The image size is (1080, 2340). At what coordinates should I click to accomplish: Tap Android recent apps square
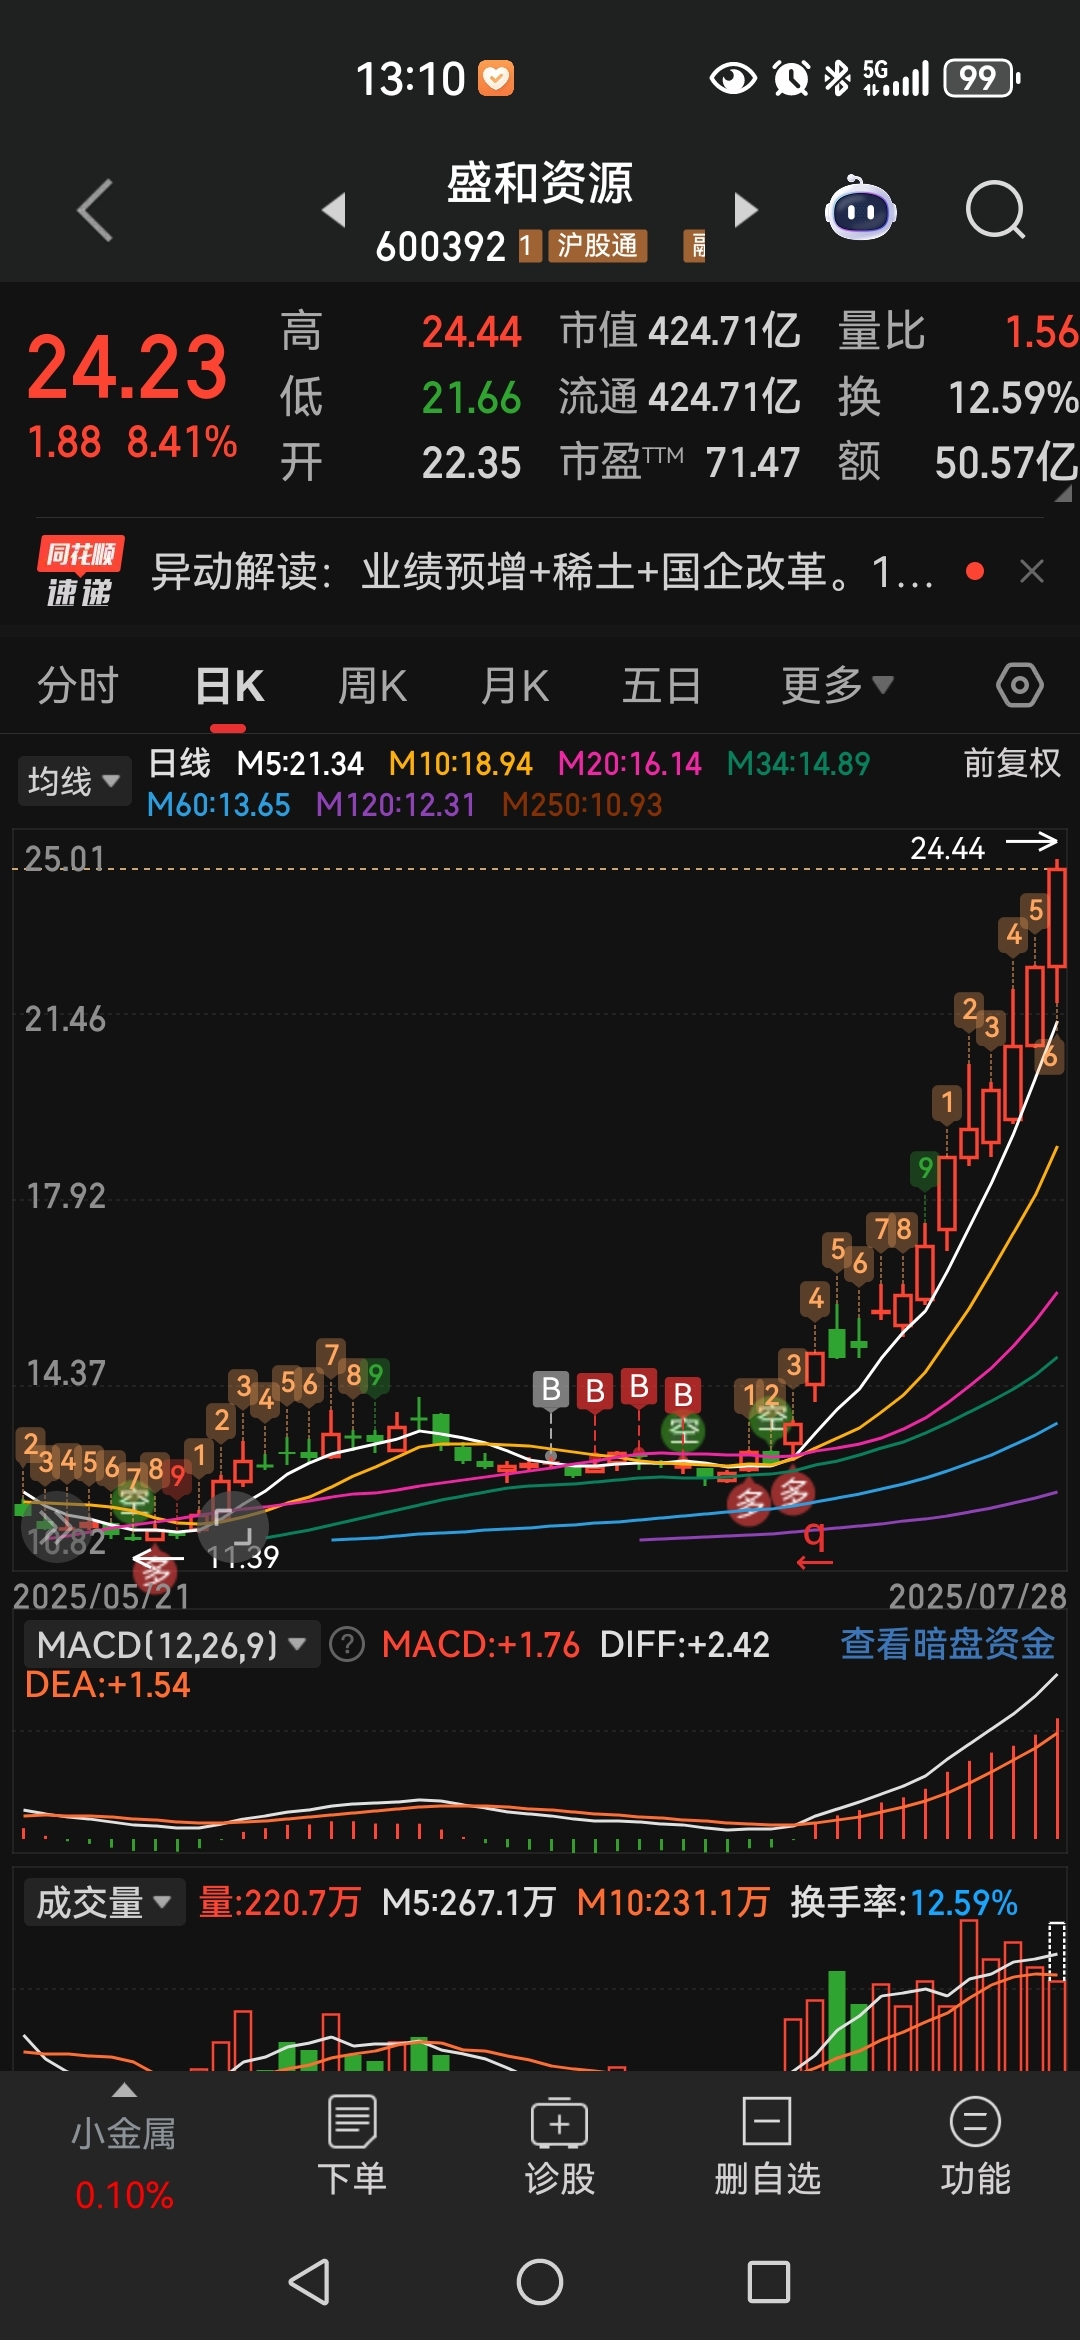point(769,2282)
